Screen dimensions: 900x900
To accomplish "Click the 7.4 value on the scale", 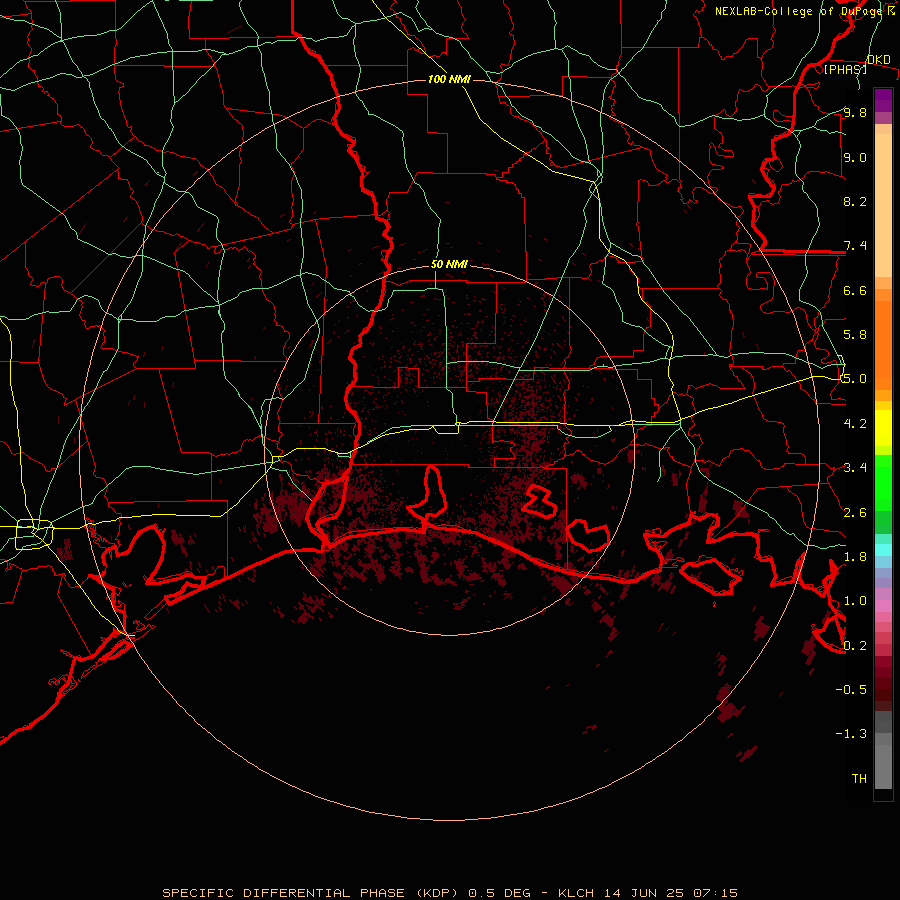I will click(855, 246).
